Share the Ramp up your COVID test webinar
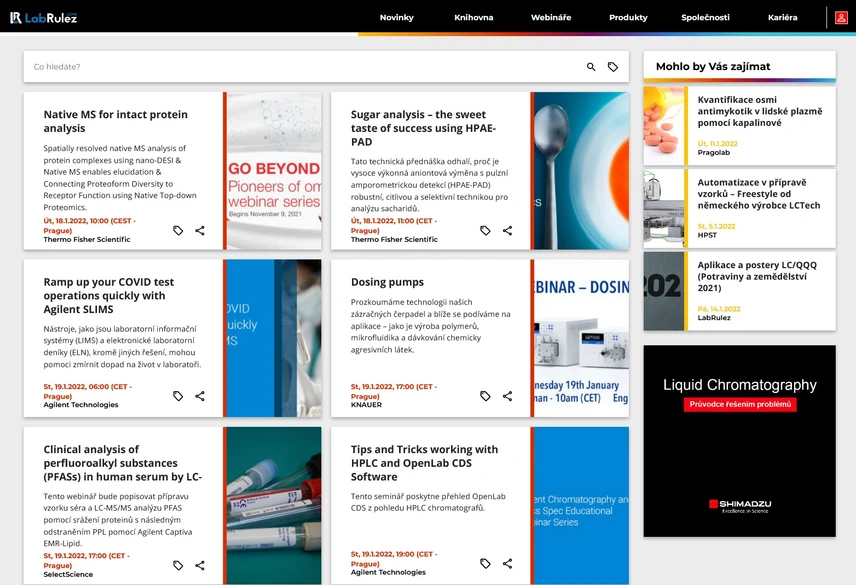The width and height of the screenshot is (856, 585). 200,396
